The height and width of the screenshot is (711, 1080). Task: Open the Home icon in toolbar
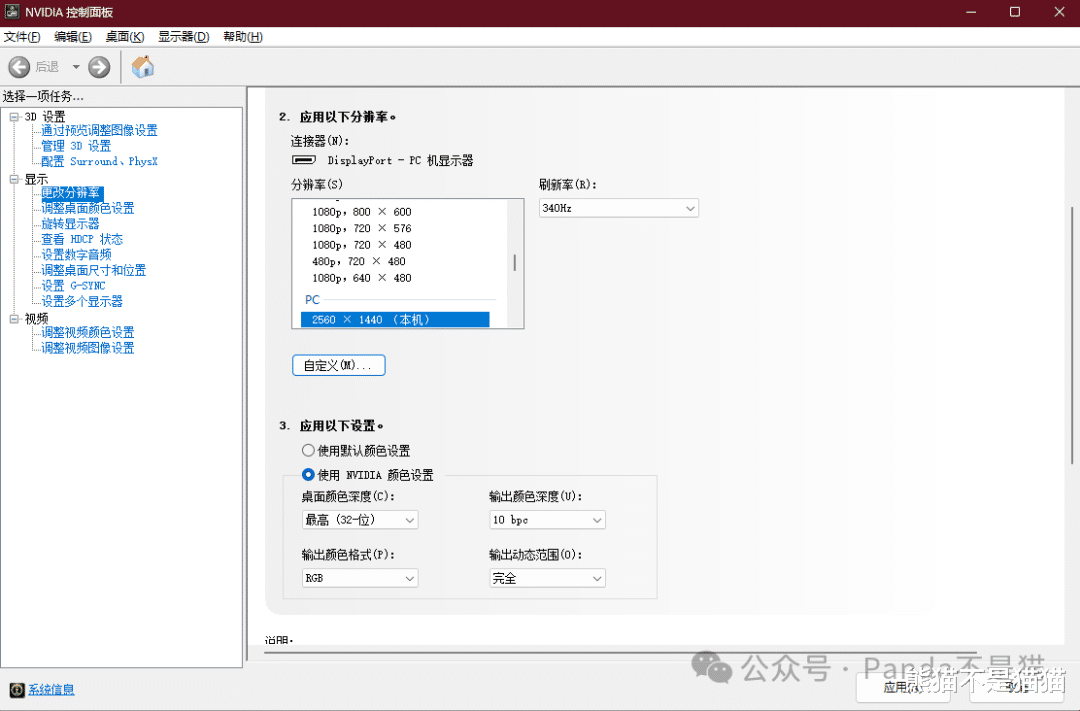[143, 67]
